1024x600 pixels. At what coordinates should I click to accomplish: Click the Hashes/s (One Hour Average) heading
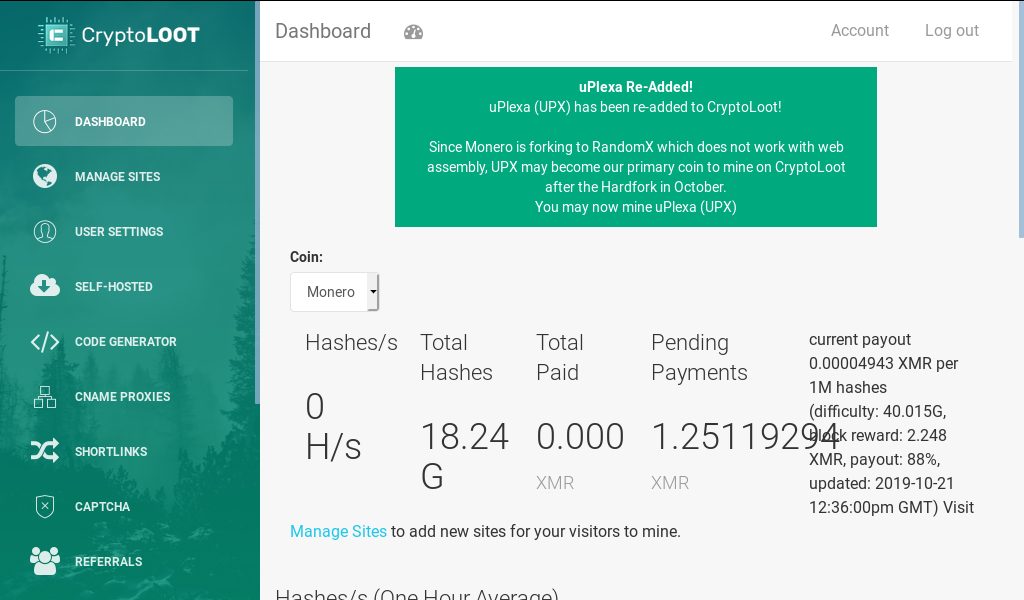click(x=417, y=593)
